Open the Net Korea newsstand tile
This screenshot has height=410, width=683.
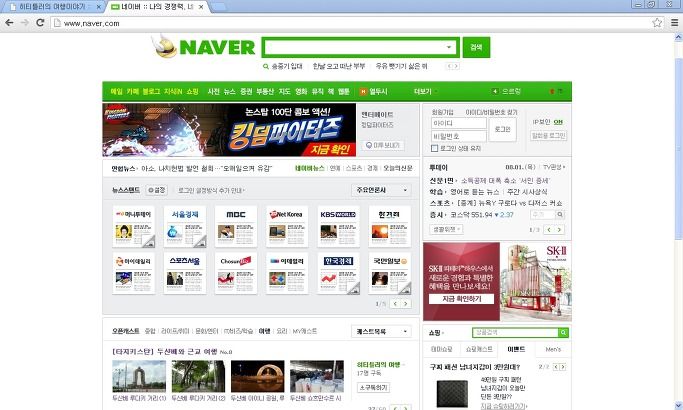tap(287, 227)
